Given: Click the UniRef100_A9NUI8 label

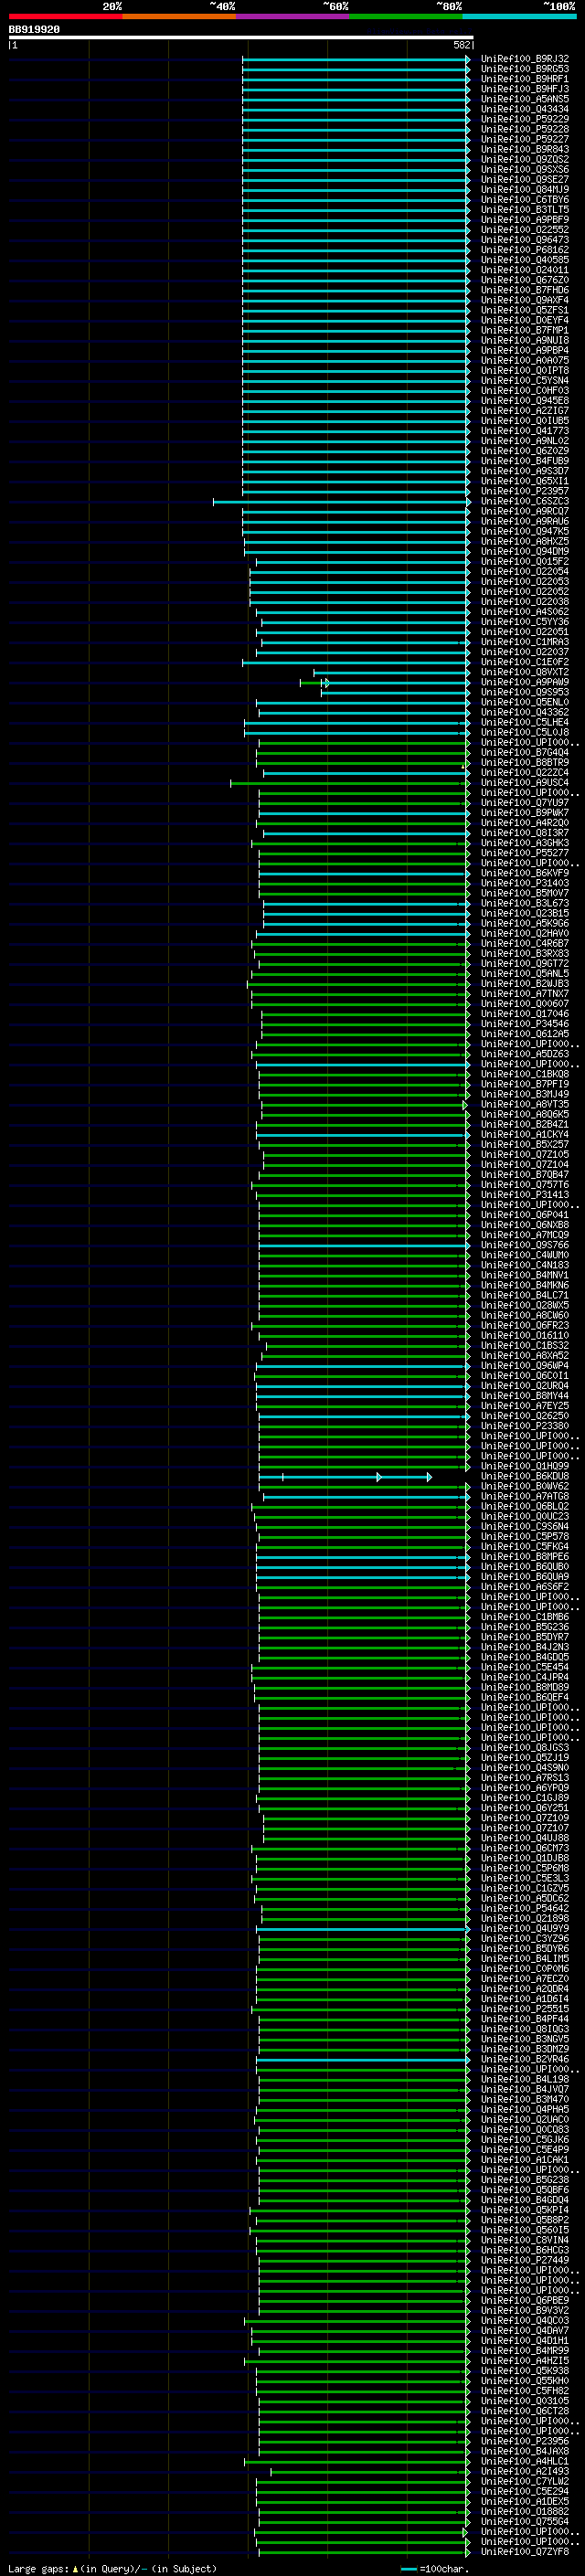Looking at the screenshot, I should tap(525, 340).
